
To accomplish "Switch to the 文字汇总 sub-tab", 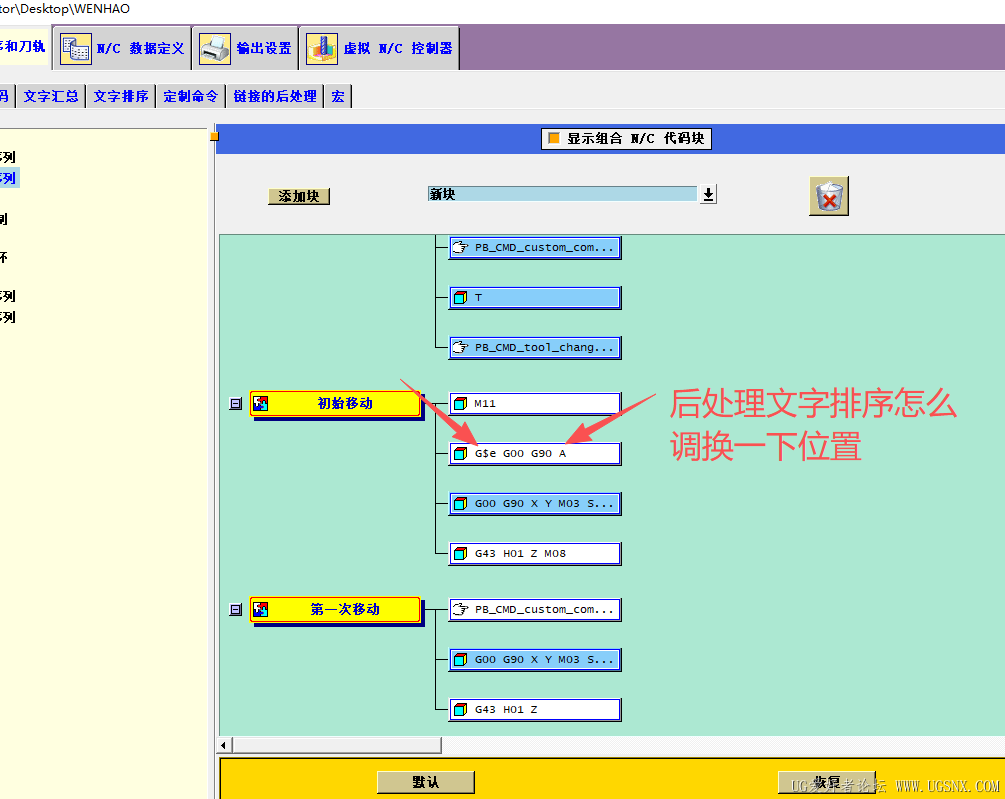I will click(51, 96).
